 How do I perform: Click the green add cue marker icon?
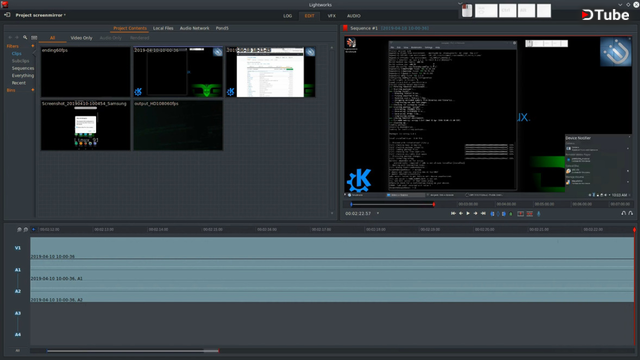[x=511, y=213]
